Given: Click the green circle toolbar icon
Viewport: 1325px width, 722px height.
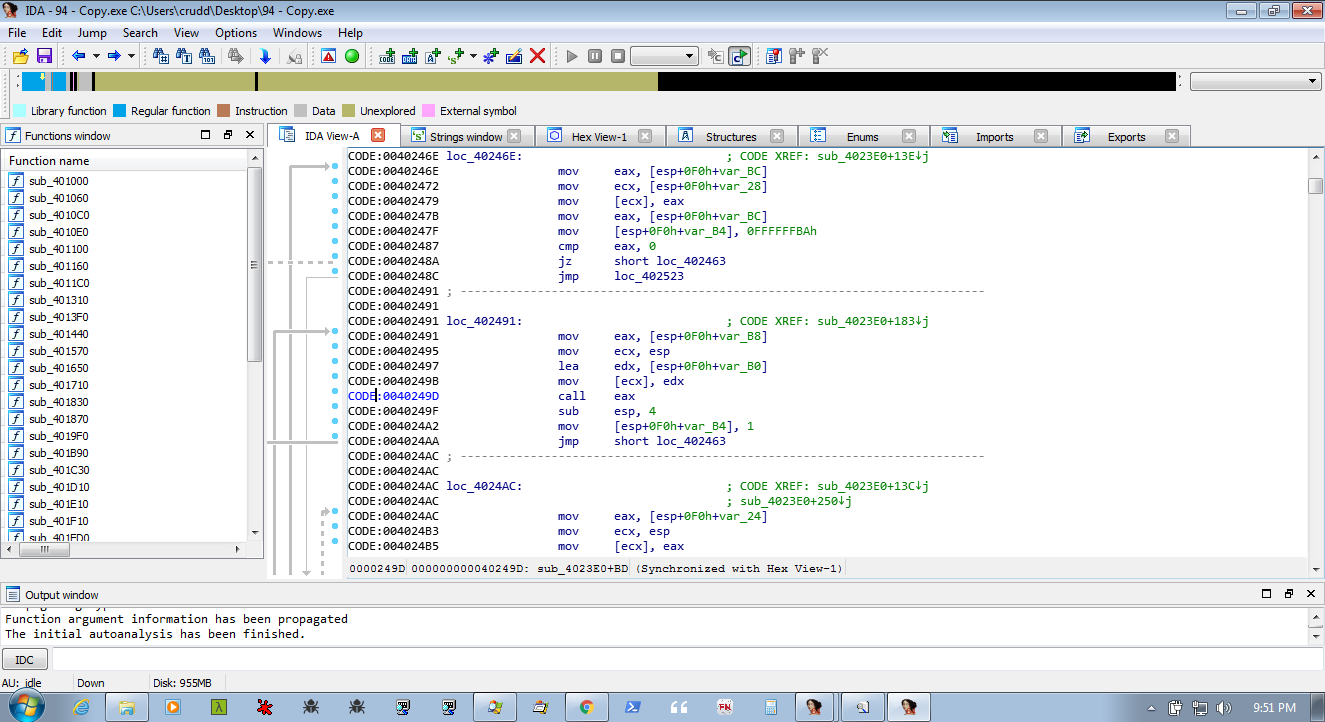Looking at the screenshot, I should click(352, 56).
